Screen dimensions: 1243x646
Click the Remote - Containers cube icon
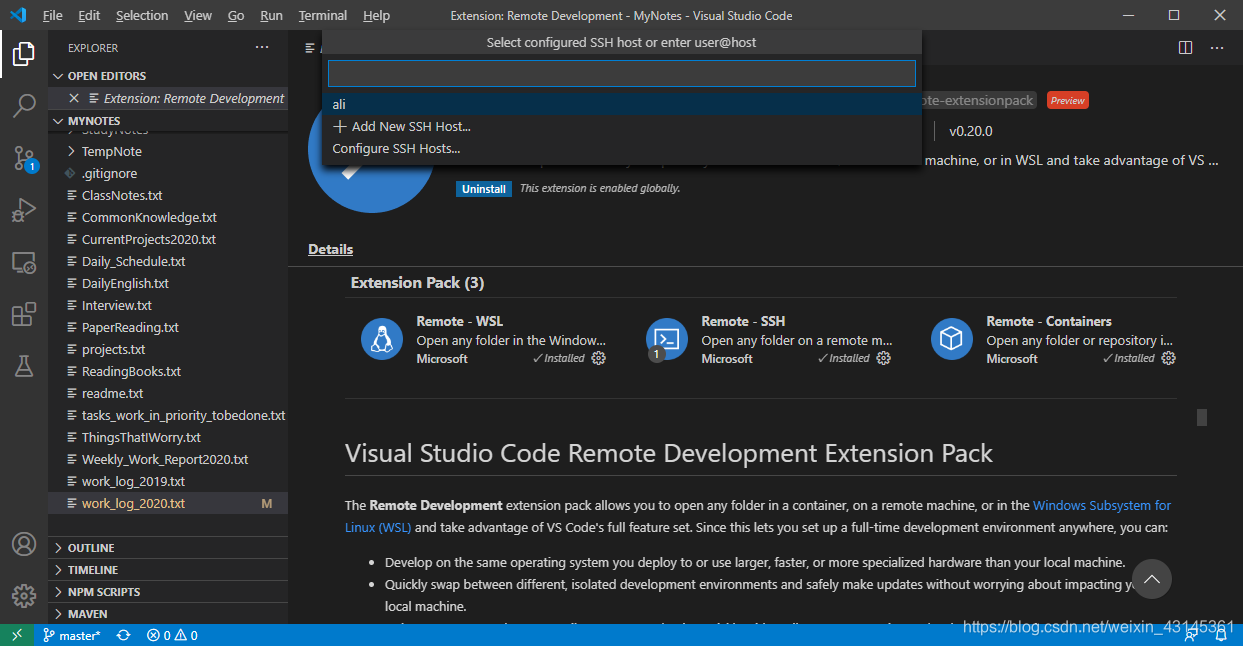pos(951,339)
